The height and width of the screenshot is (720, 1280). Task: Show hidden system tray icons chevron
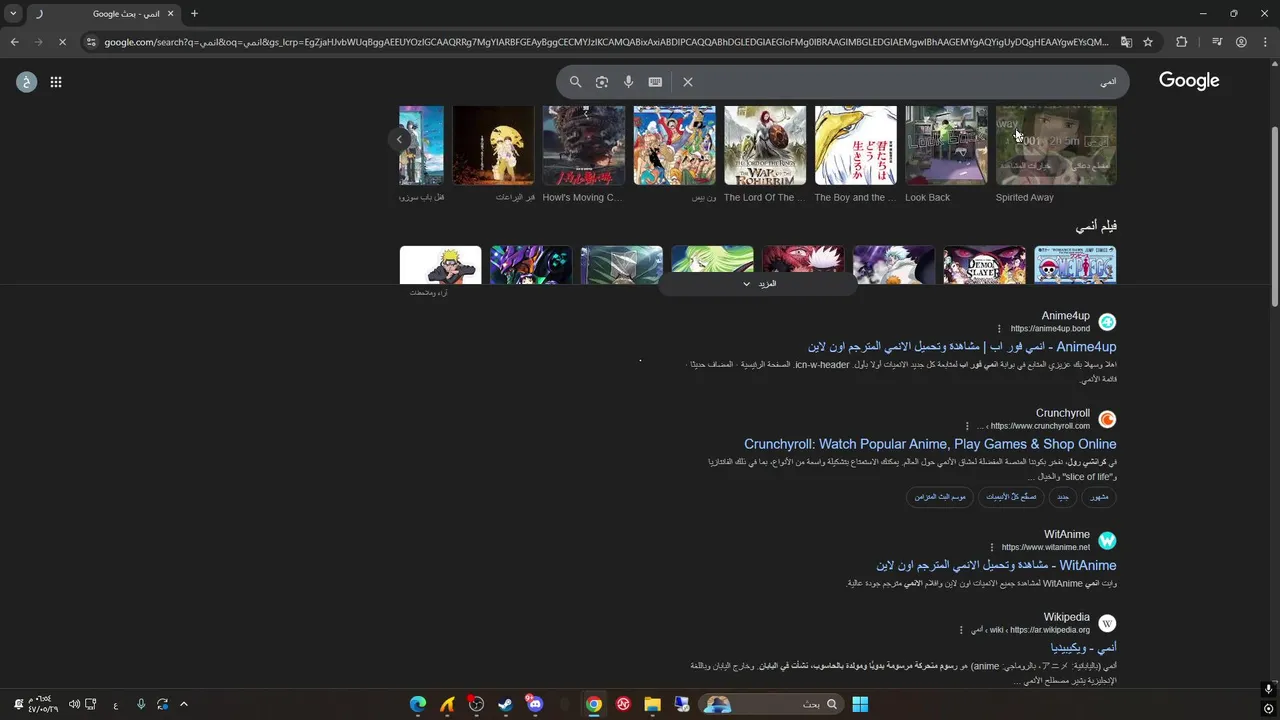click(x=184, y=704)
